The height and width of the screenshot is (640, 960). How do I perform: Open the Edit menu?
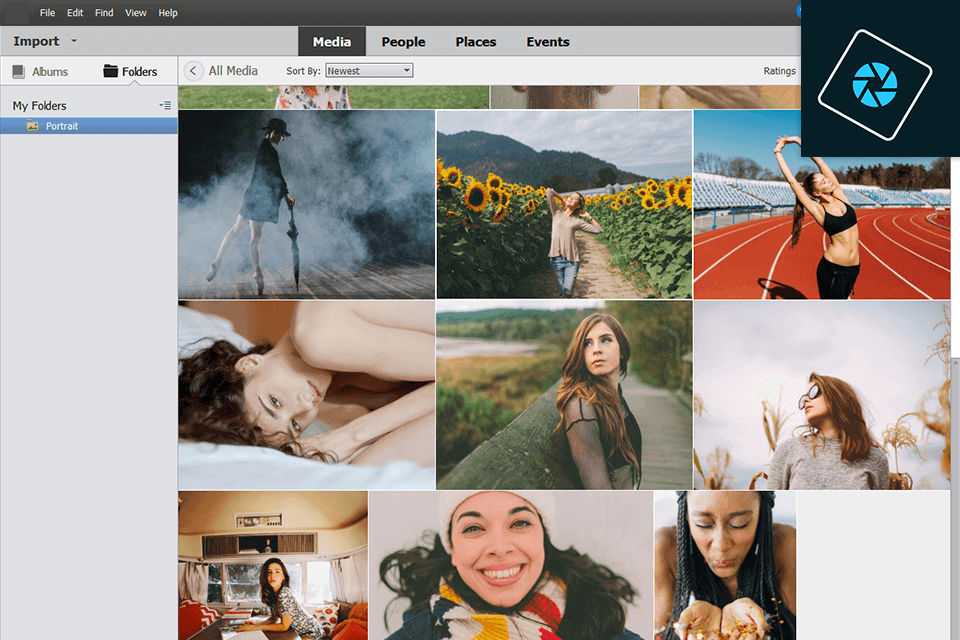pyautogui.click(x=75, y=13)
